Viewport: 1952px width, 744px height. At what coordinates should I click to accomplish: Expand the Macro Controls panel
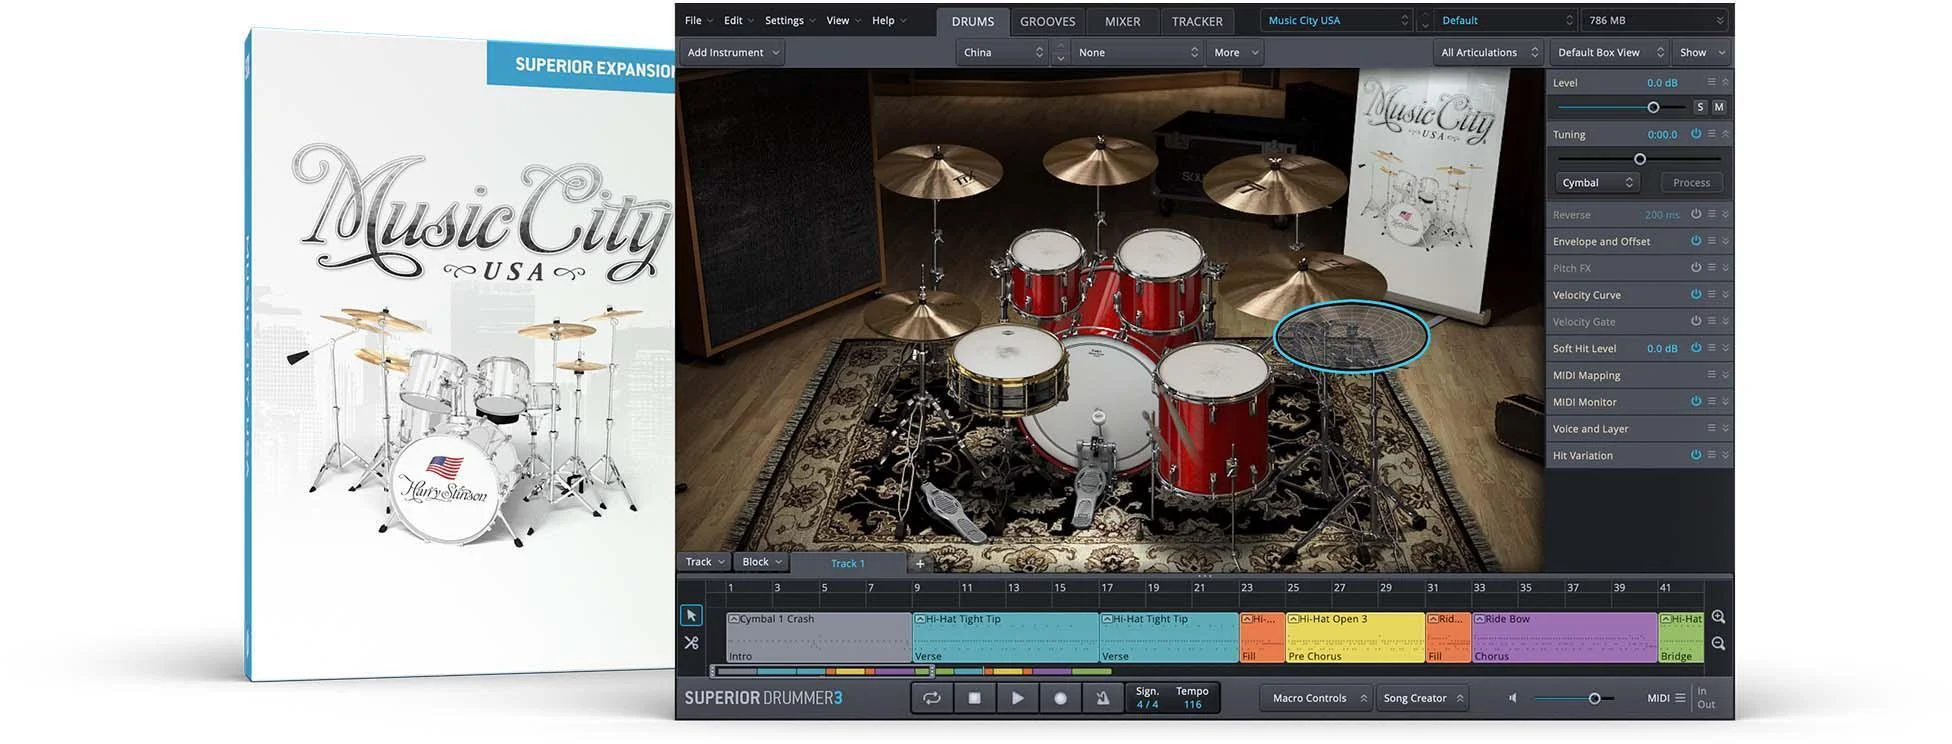[x=1315, y=698]
